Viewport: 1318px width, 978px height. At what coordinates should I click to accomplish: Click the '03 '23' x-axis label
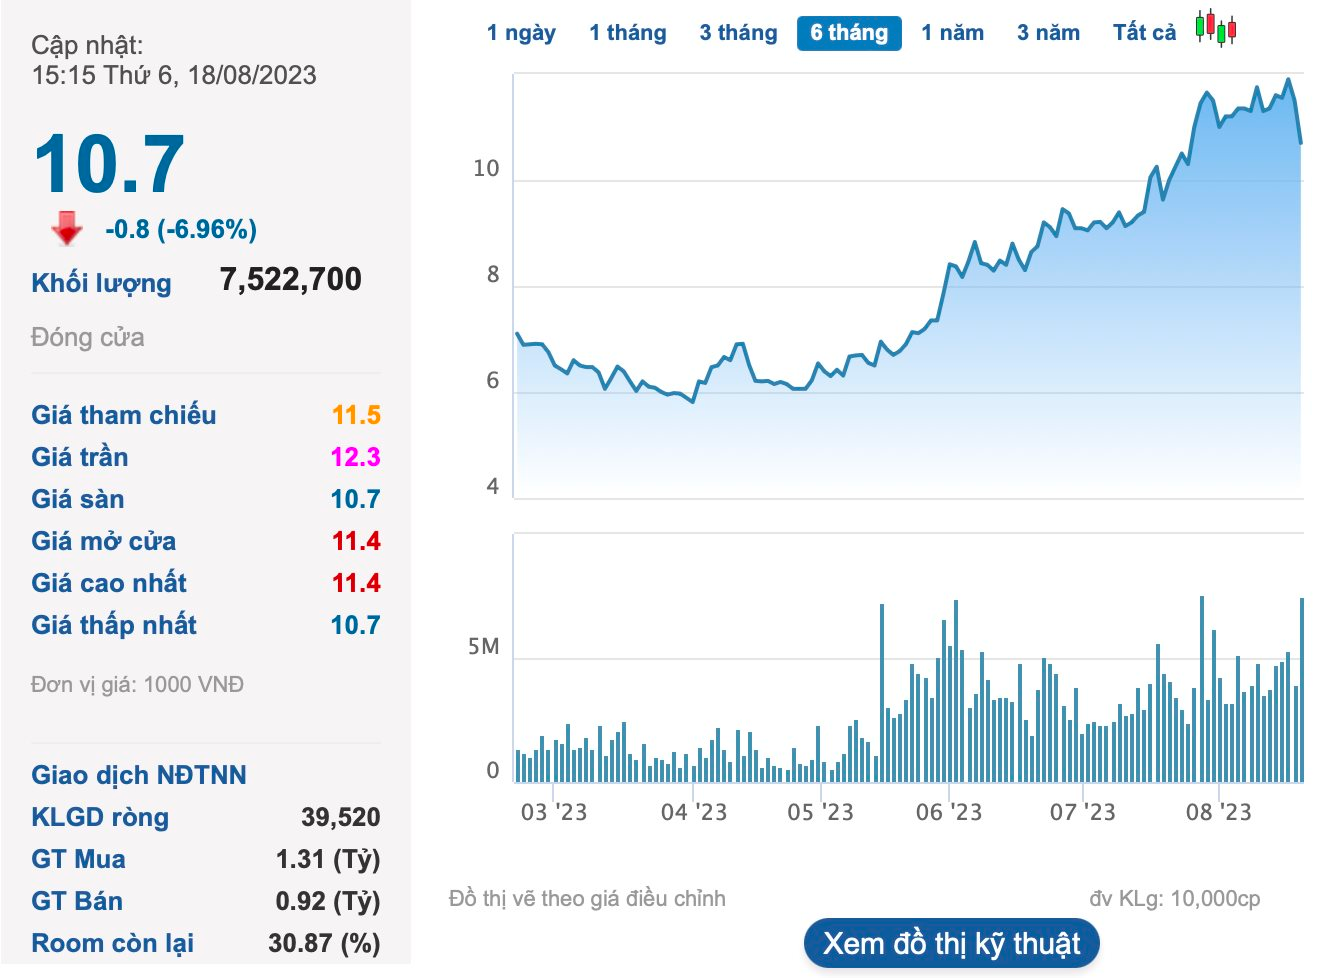pyautogui.click(x=553, y=812)
